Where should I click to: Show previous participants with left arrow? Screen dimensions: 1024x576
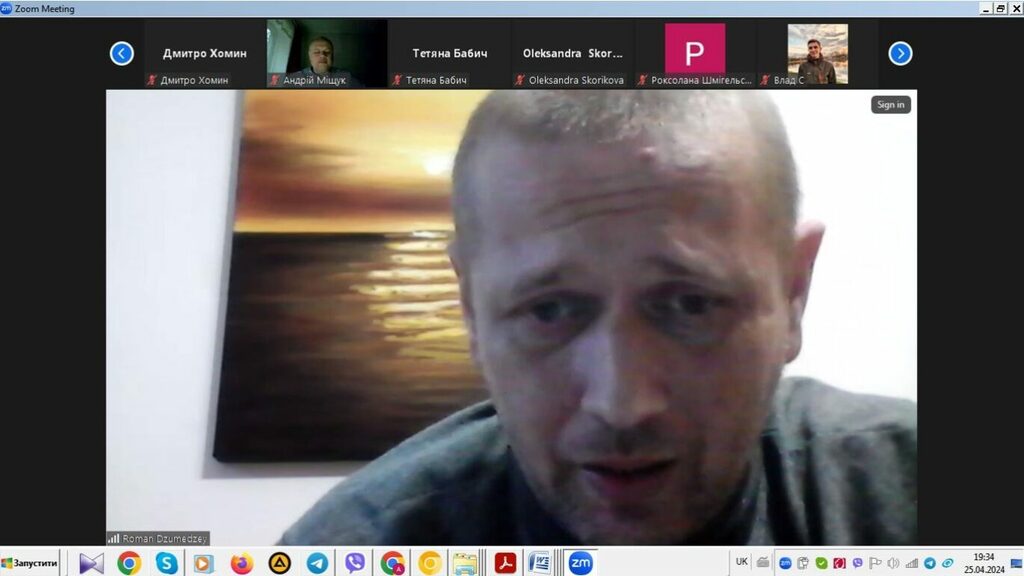pos(122,54)
